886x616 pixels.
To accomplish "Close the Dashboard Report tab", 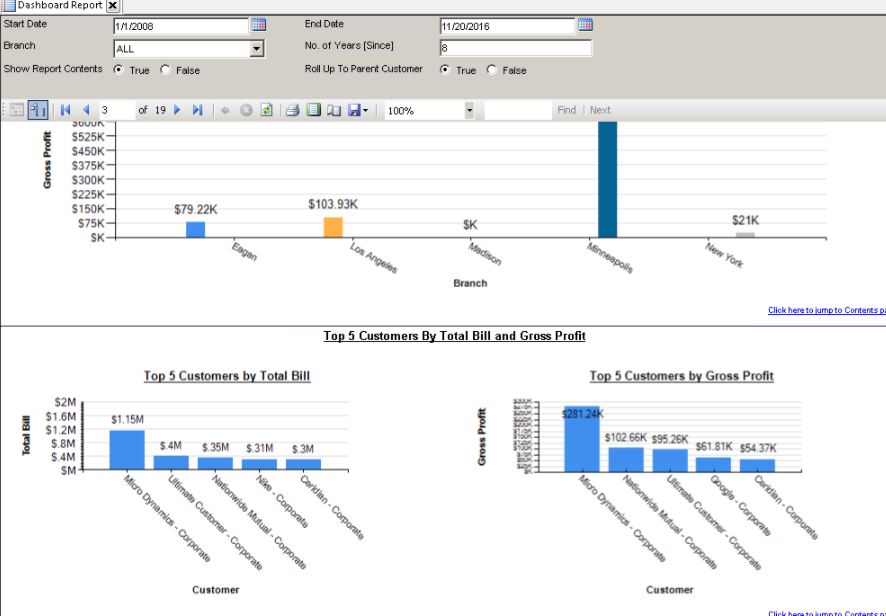I will pyautogui.click(x=113, y=6).
